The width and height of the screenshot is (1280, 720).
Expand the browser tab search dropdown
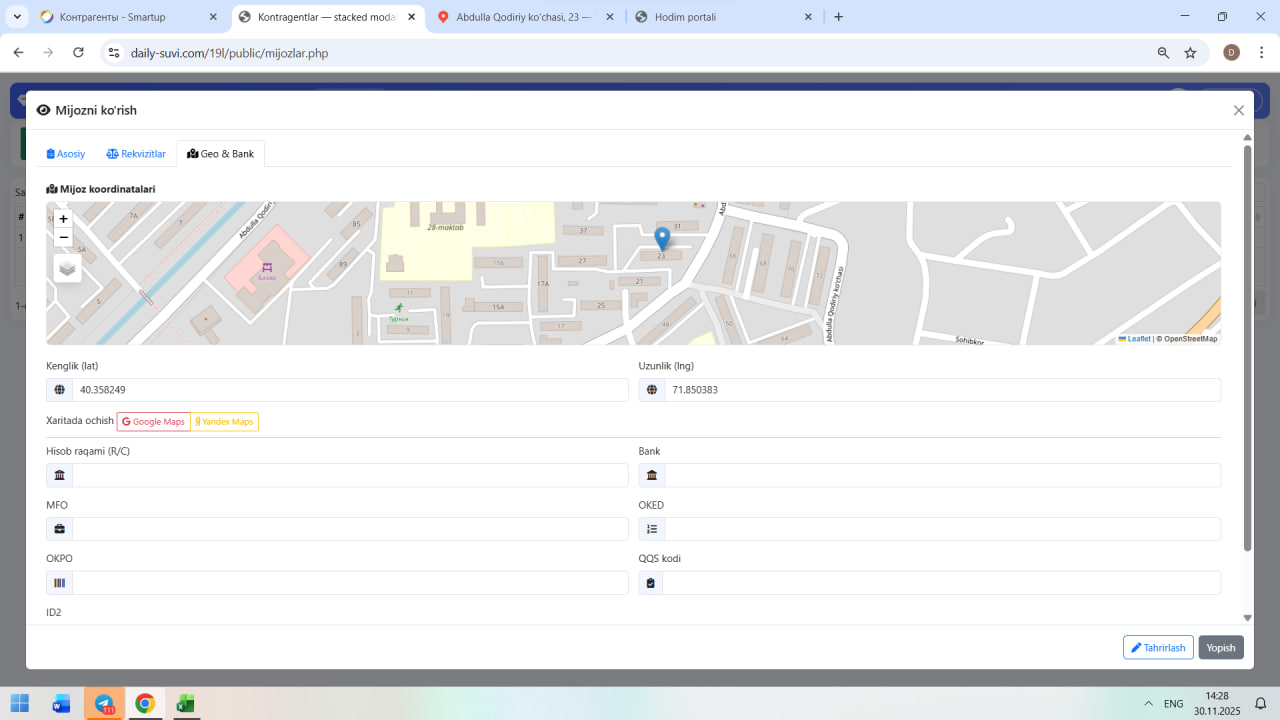click(x=17, y=17)
